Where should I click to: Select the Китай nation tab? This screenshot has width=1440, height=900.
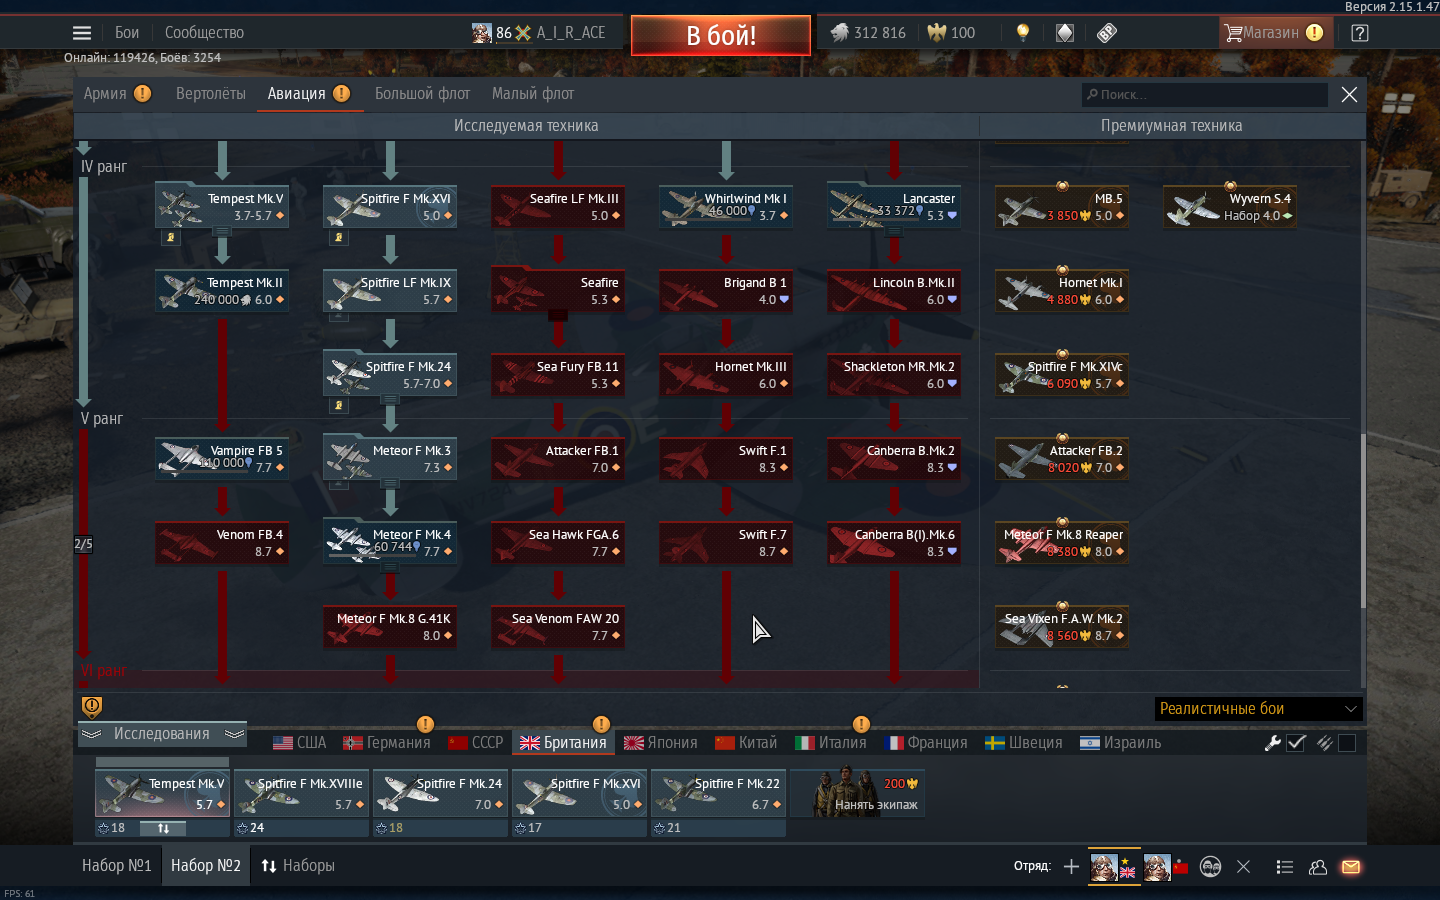[x=746, y=743]
